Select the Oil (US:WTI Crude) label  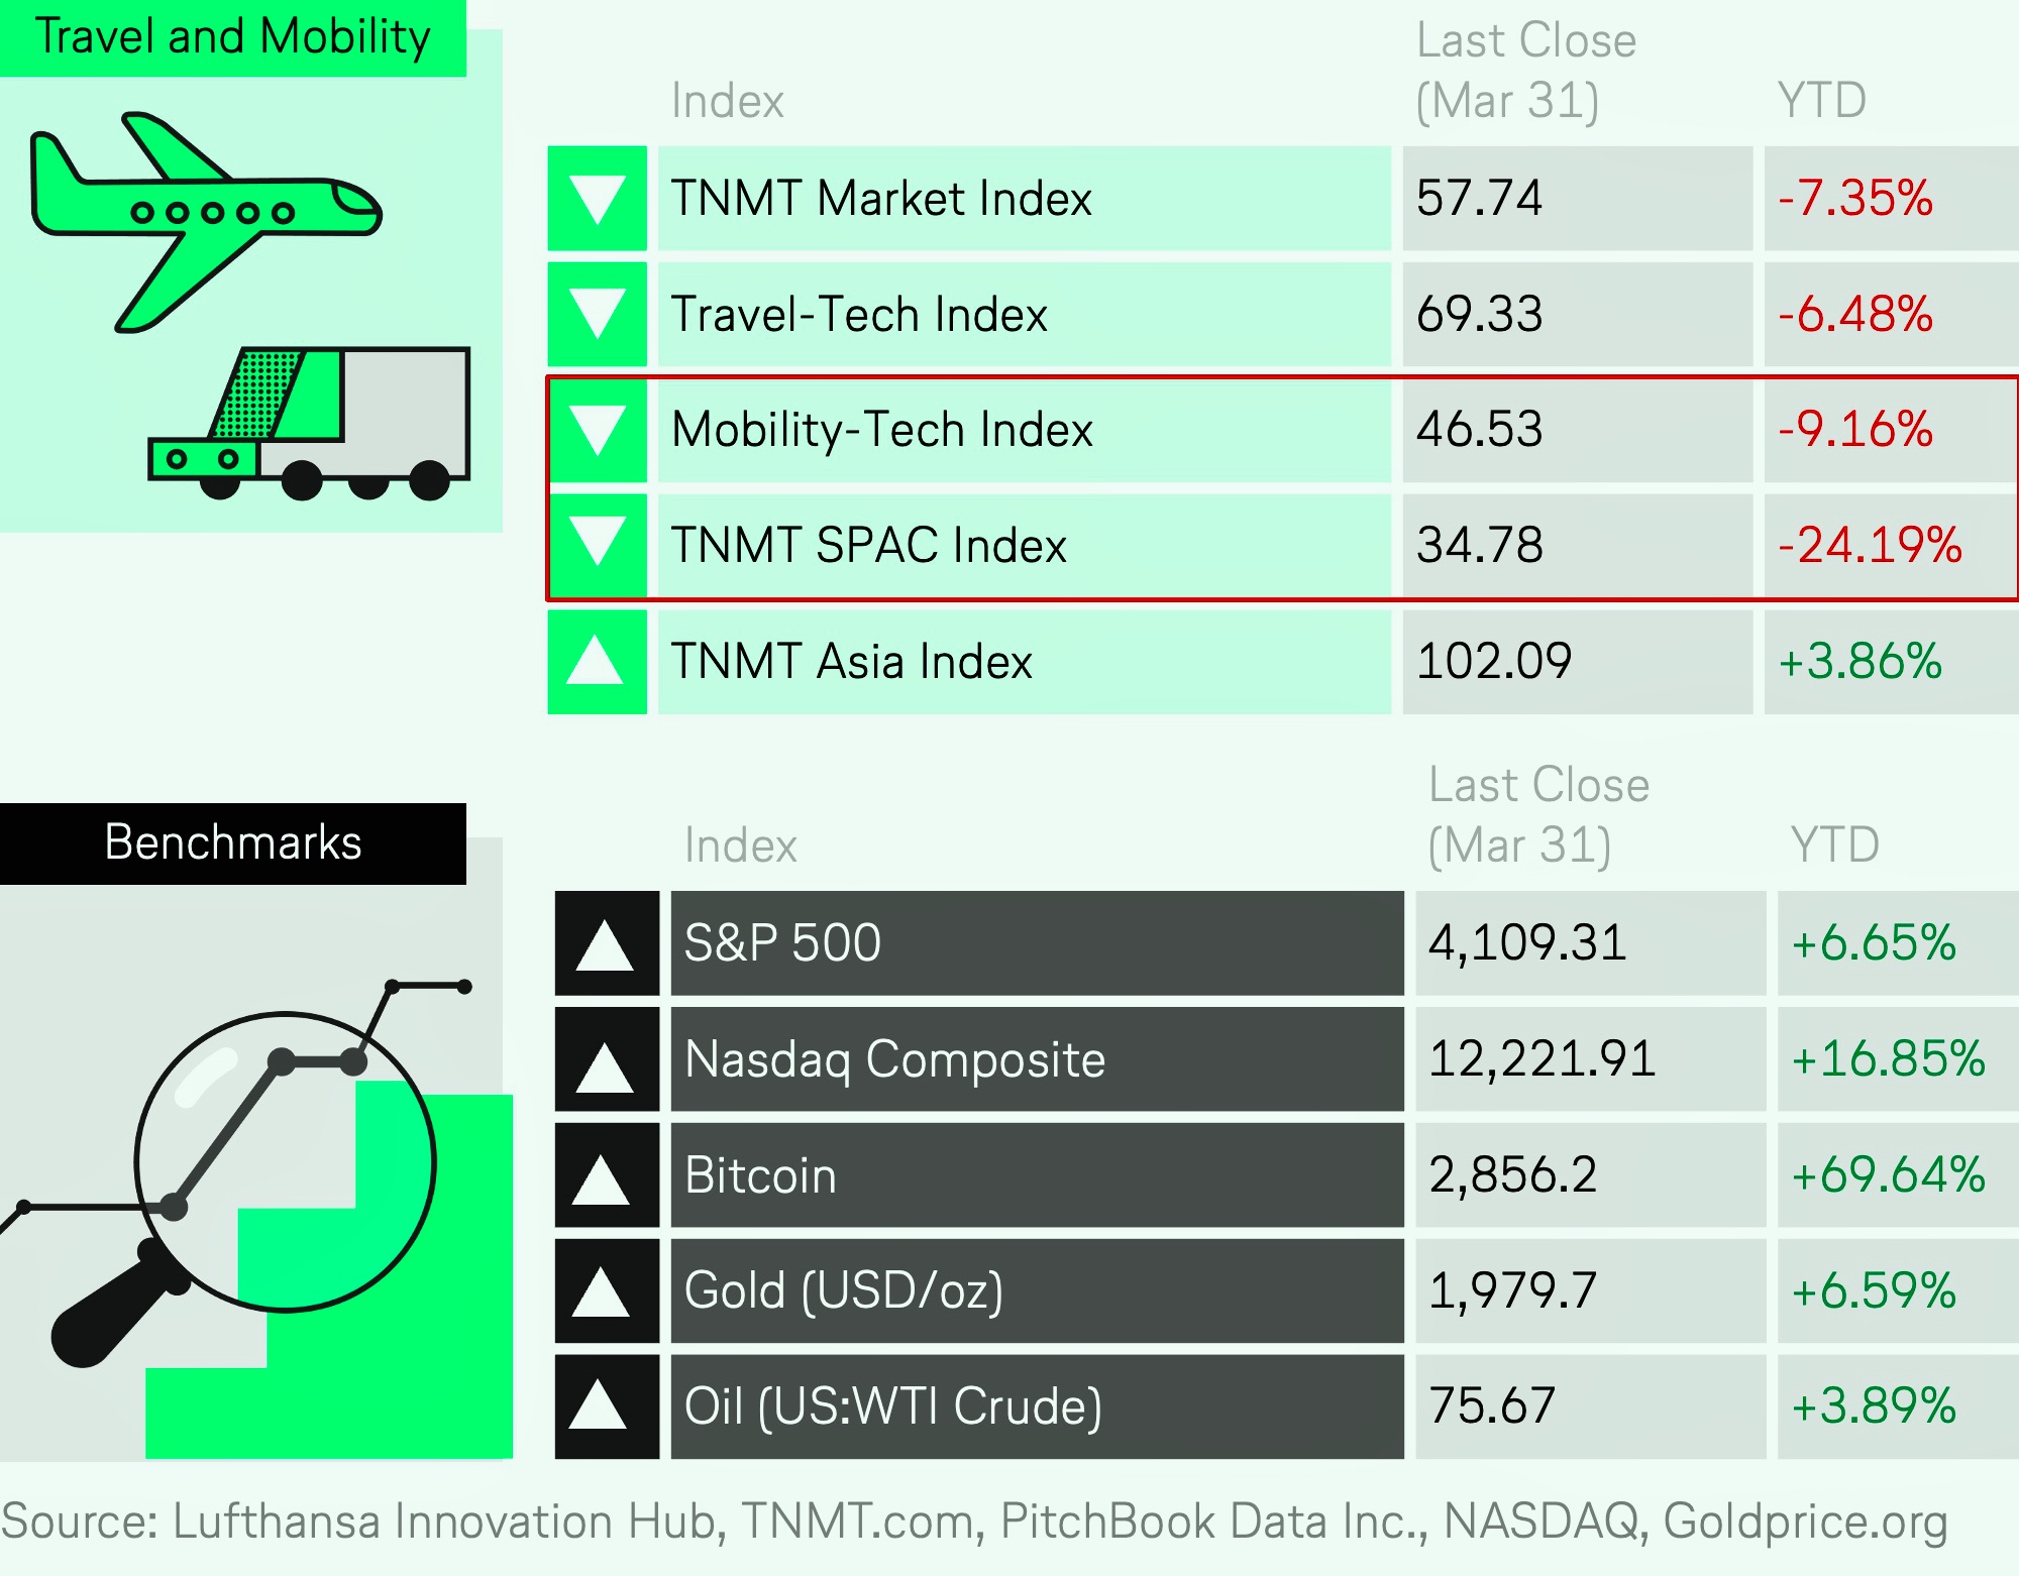point(893,1407)
